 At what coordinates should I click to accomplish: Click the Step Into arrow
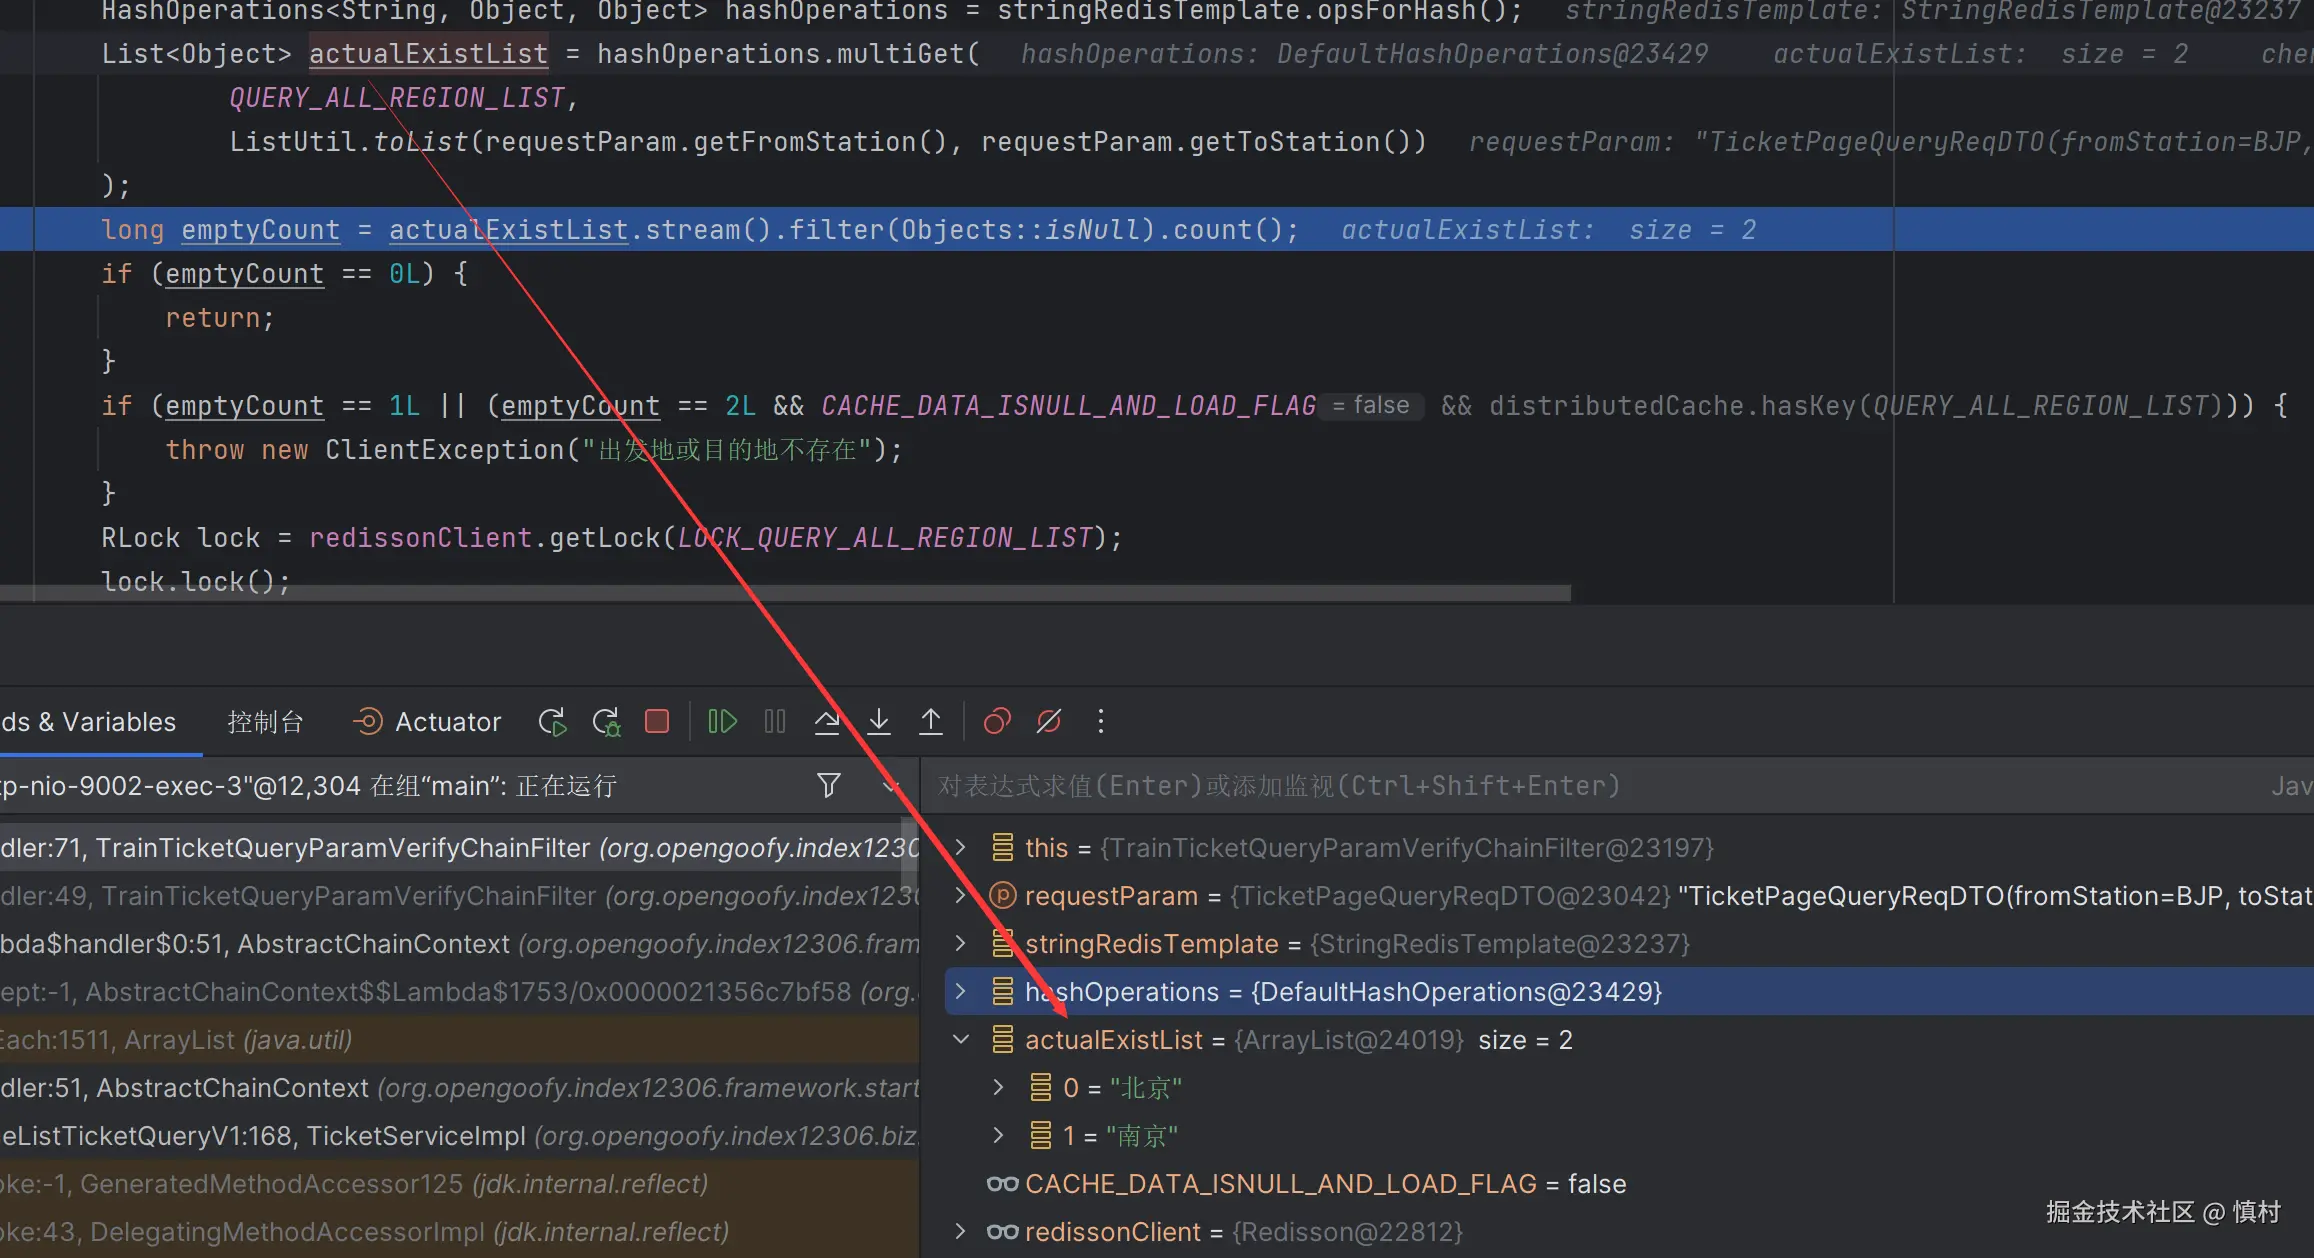879,722
